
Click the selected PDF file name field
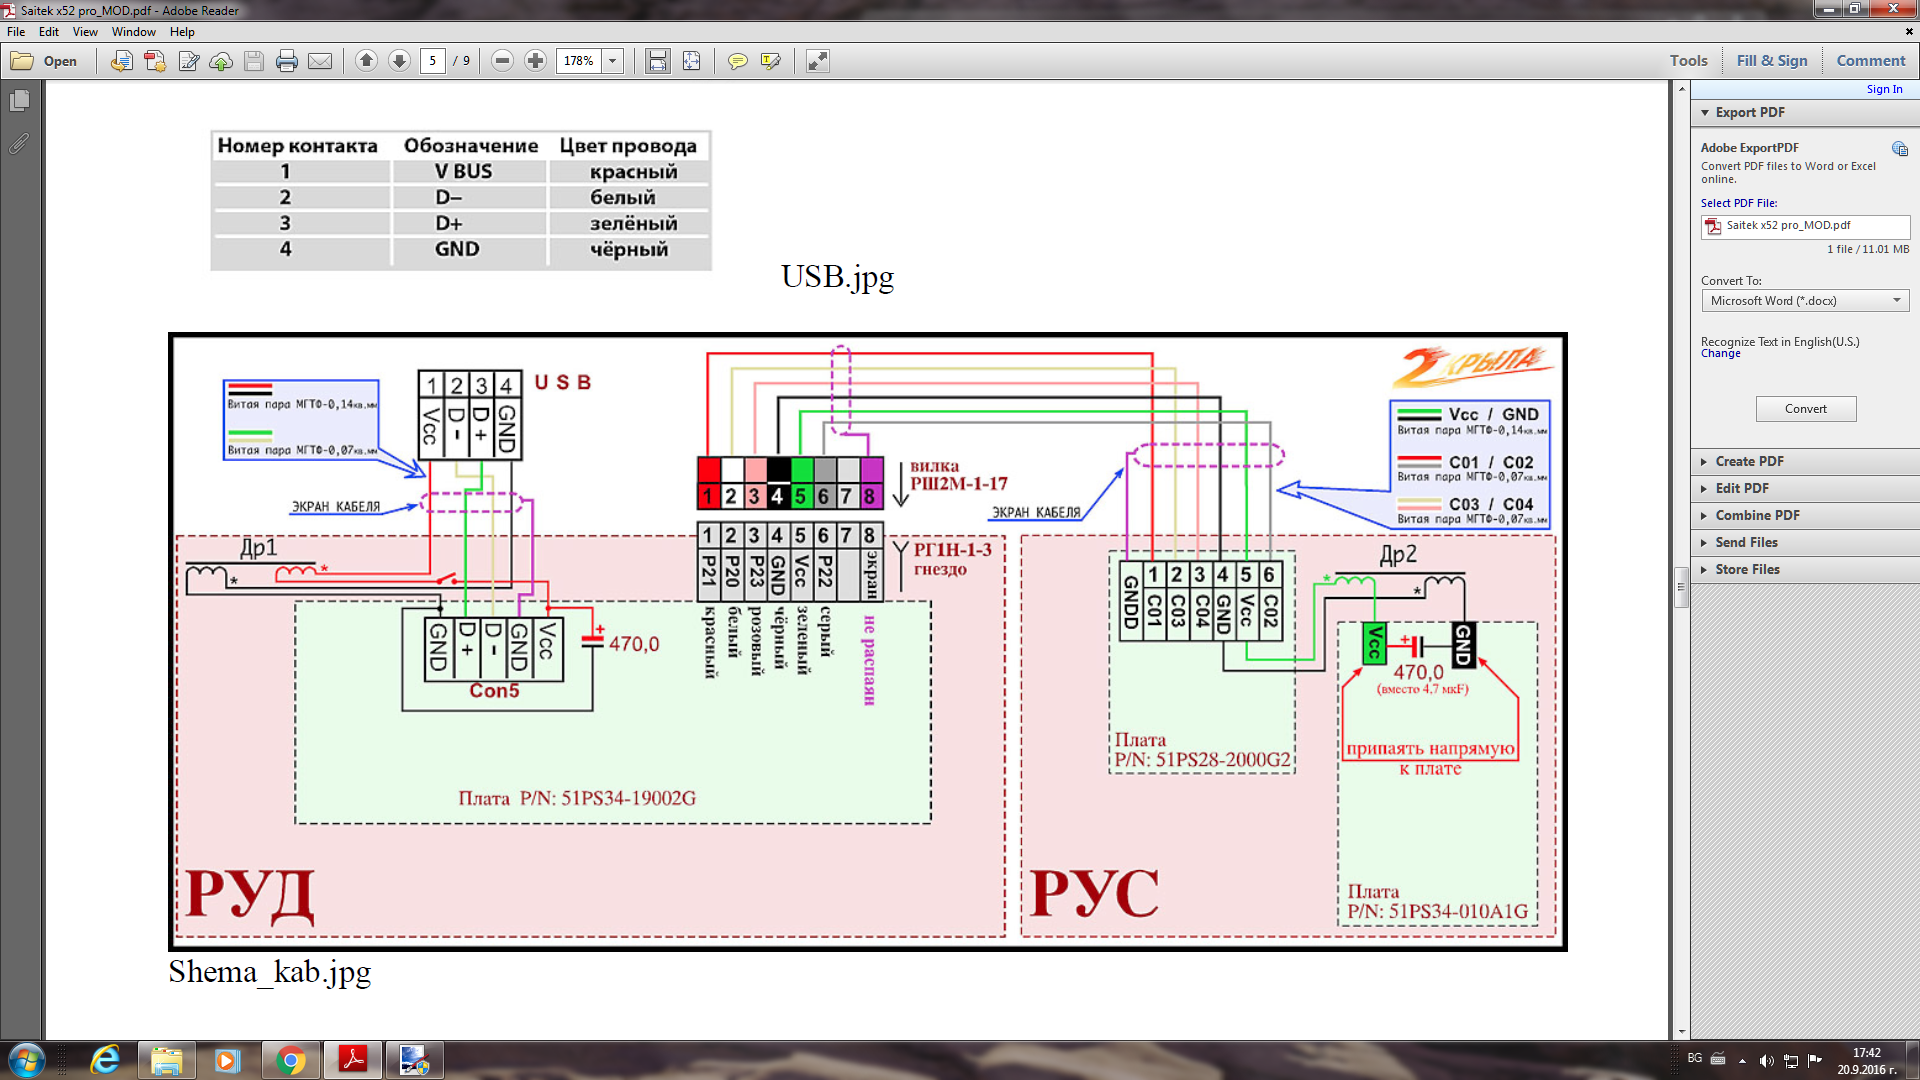click(x=1806, y=227)
